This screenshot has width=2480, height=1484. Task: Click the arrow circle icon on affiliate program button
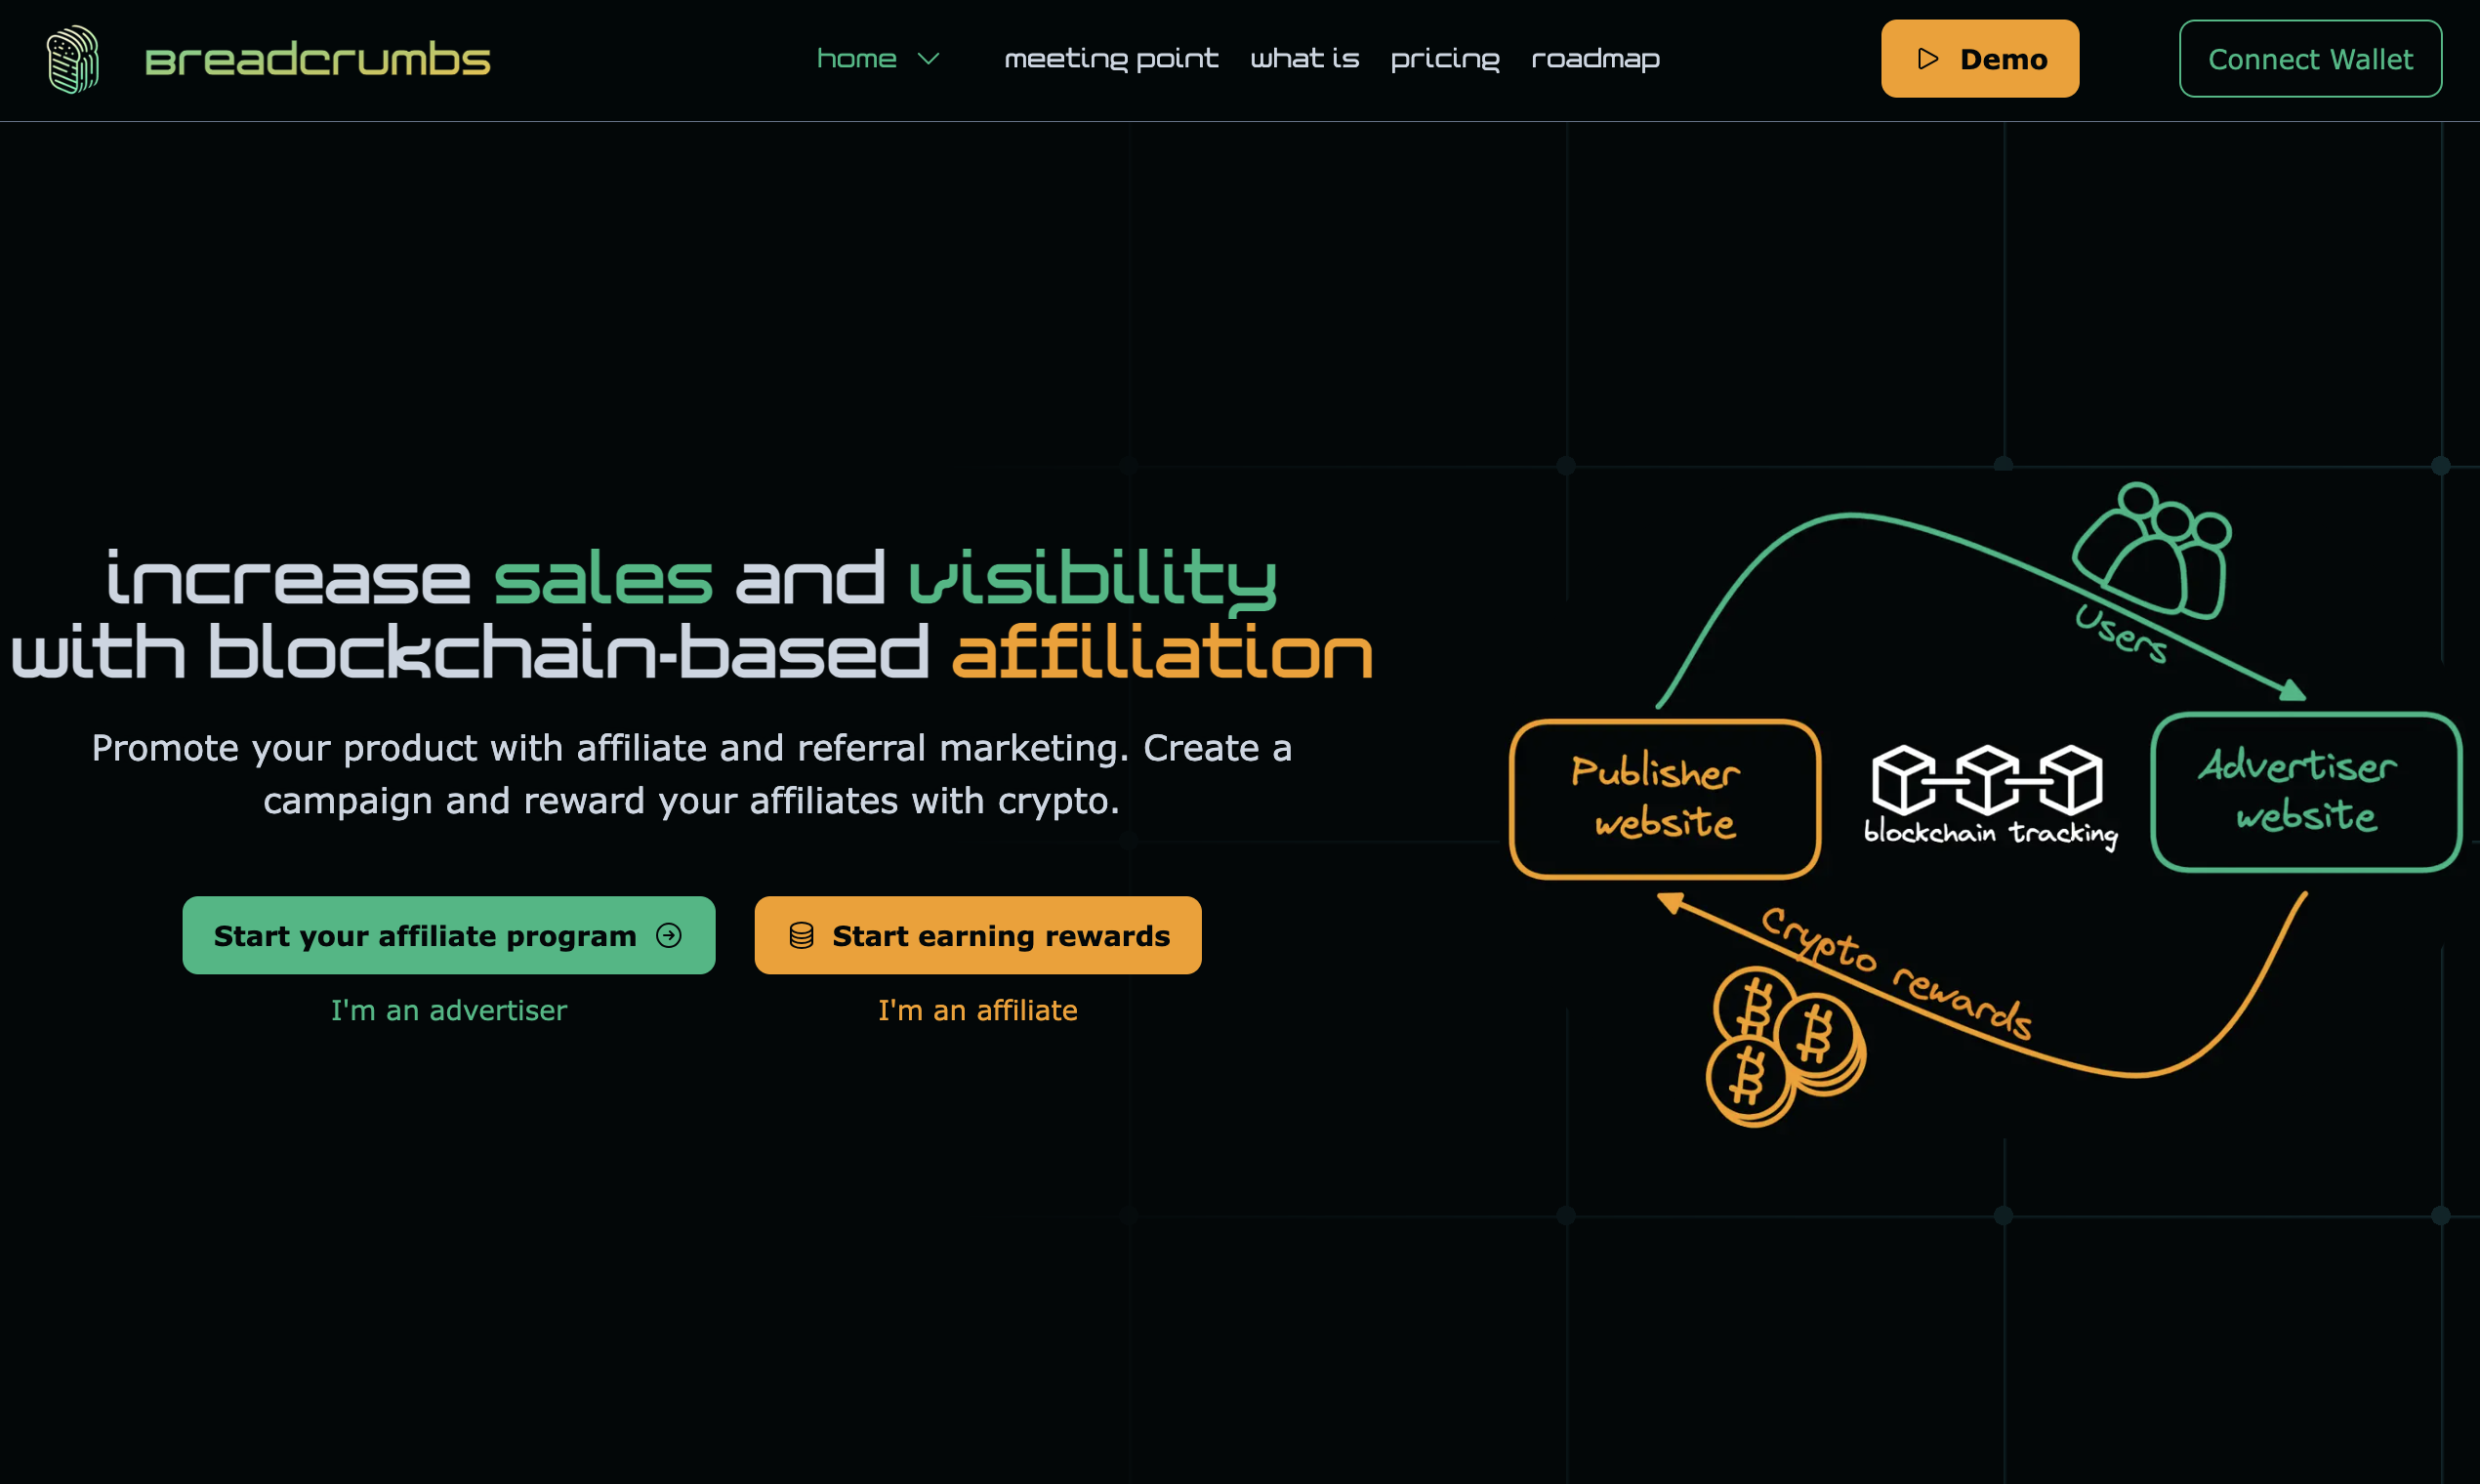tap(669, 935)
